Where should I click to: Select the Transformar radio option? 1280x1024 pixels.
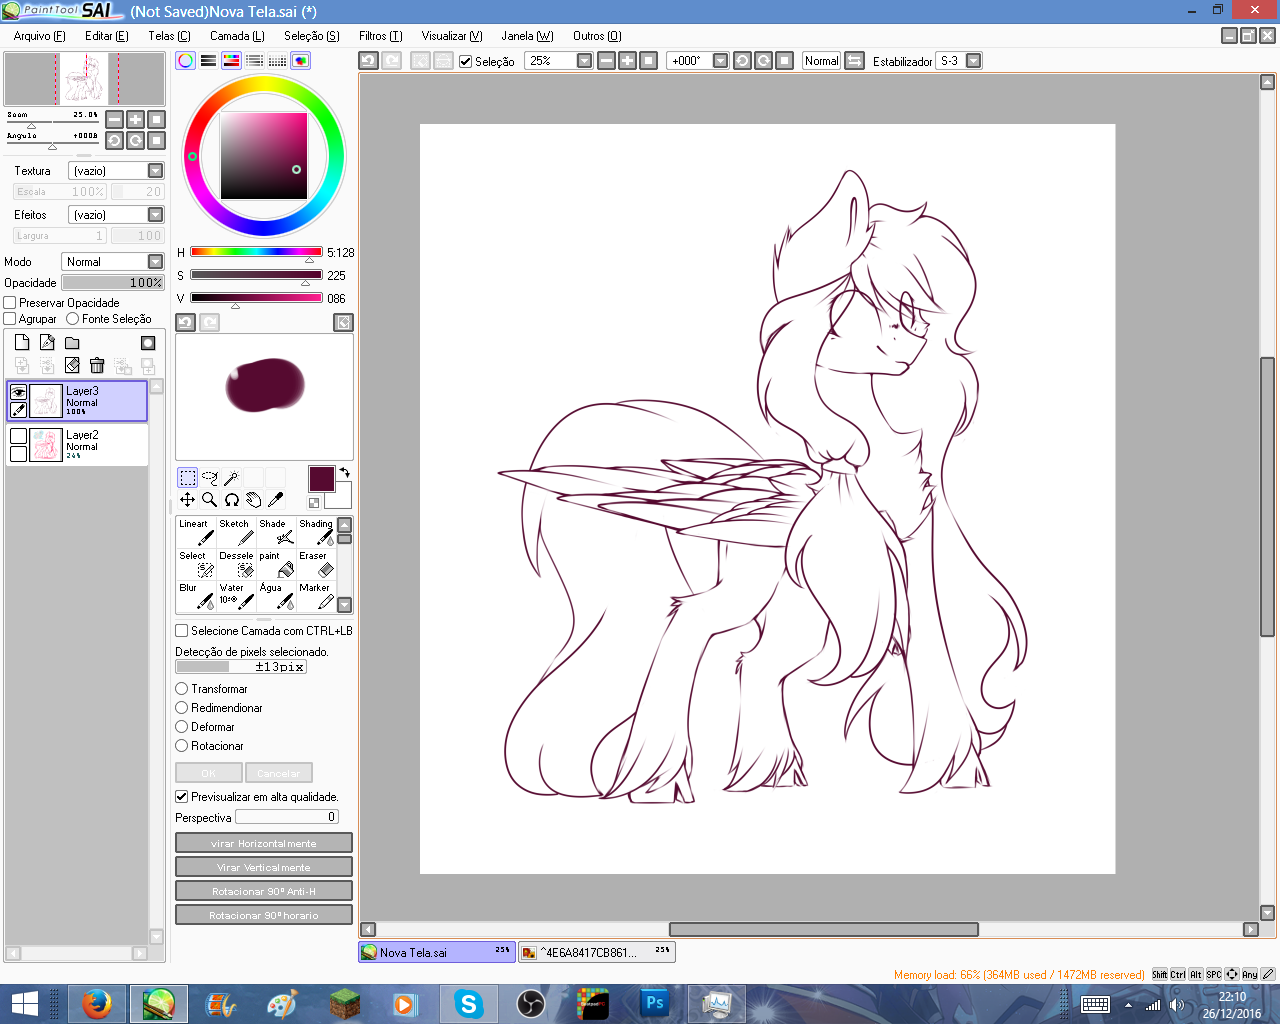tap(182, 689)
